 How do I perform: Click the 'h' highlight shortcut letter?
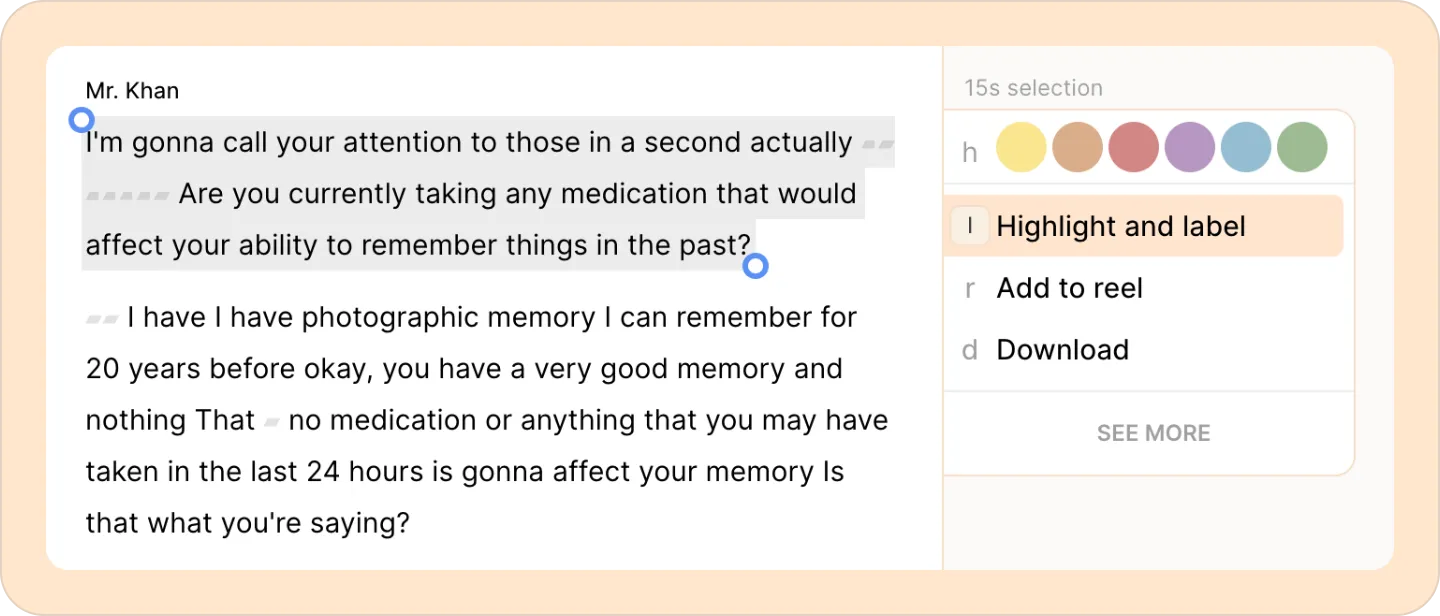[969, 152]
